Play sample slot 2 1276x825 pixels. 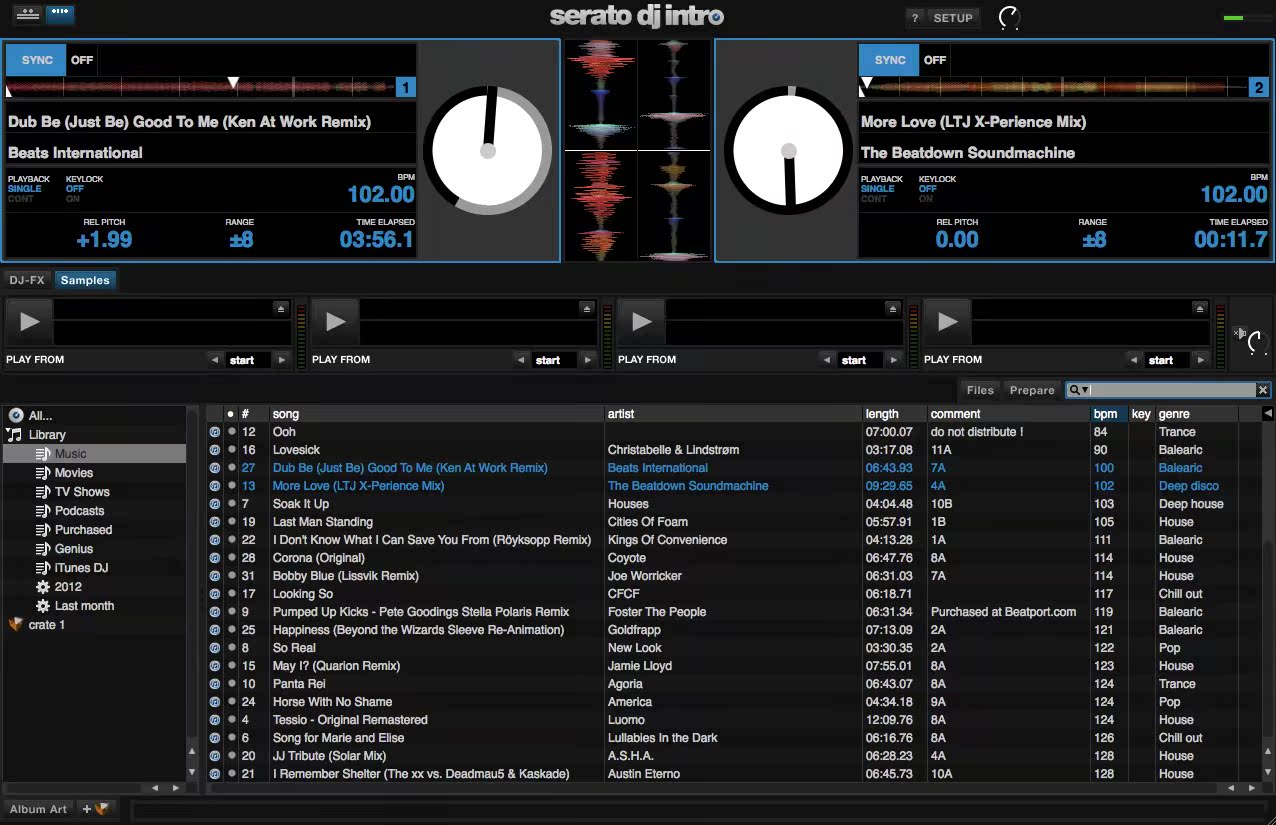tap(336, 322)
